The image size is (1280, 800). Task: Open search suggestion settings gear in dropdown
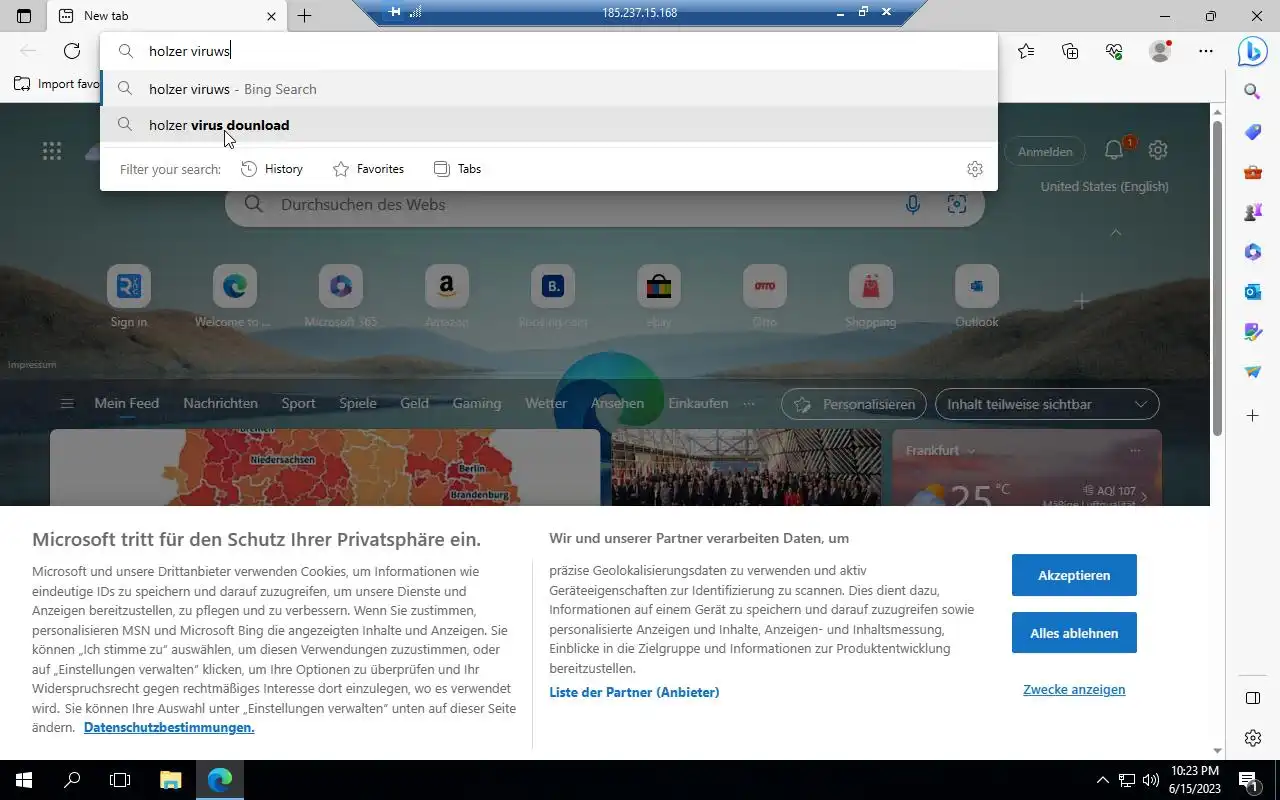pos(975,169)
